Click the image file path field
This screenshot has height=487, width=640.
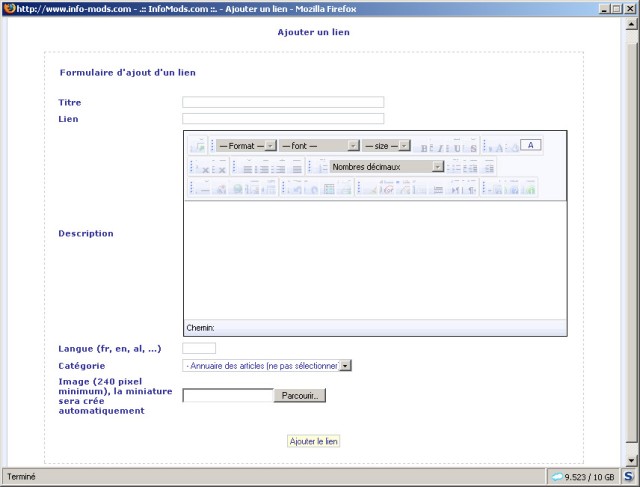point(228,395)
